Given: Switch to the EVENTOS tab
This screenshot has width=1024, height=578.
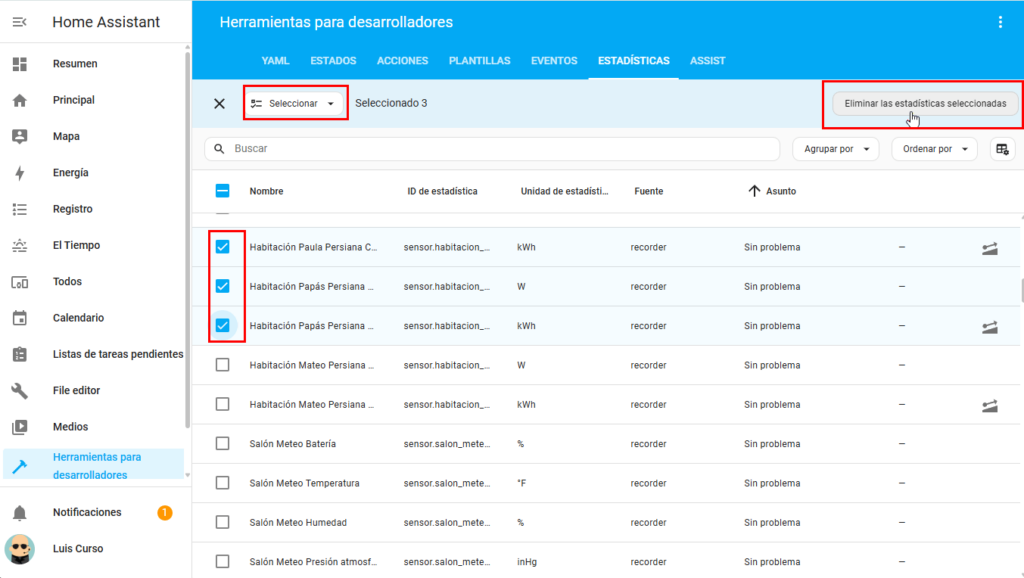Looking at the screenshot, I should 554,61.
